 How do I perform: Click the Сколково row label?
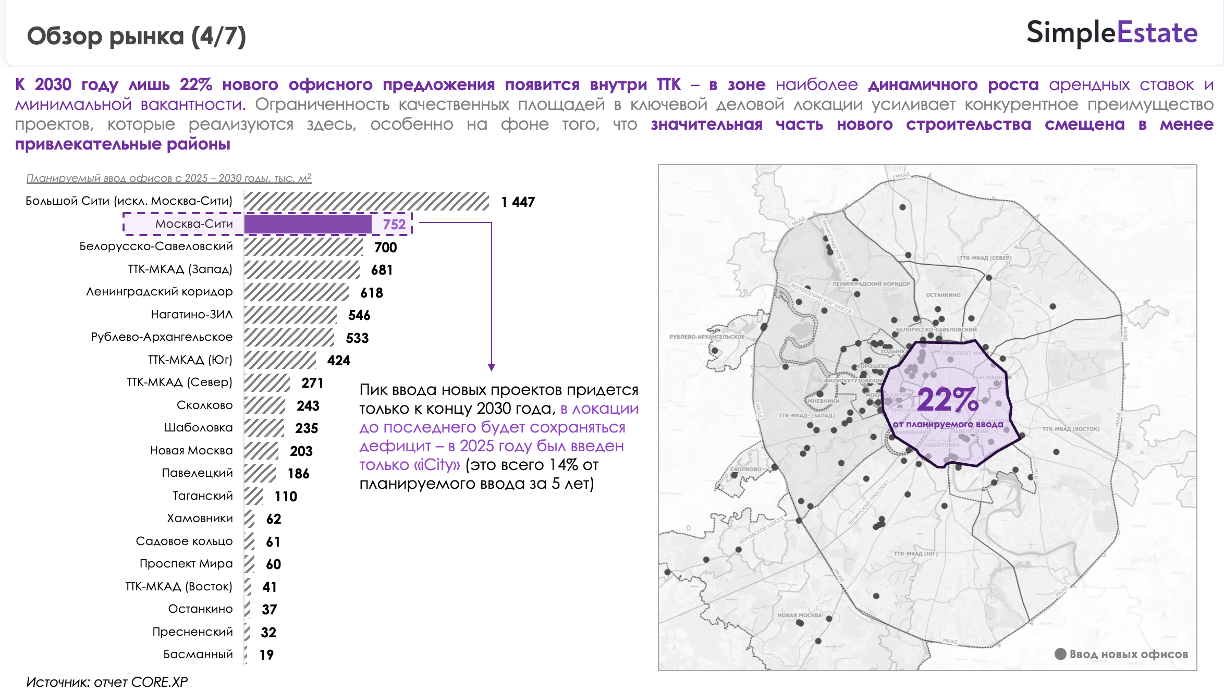pos(204,405)
